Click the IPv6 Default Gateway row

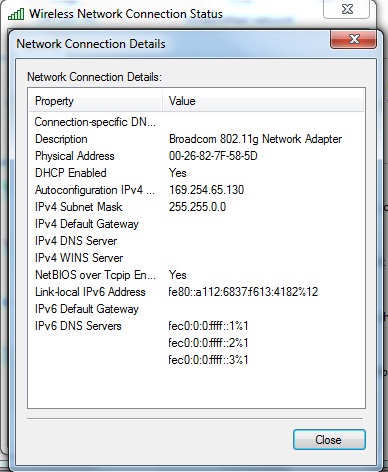[x=197, y=309]
